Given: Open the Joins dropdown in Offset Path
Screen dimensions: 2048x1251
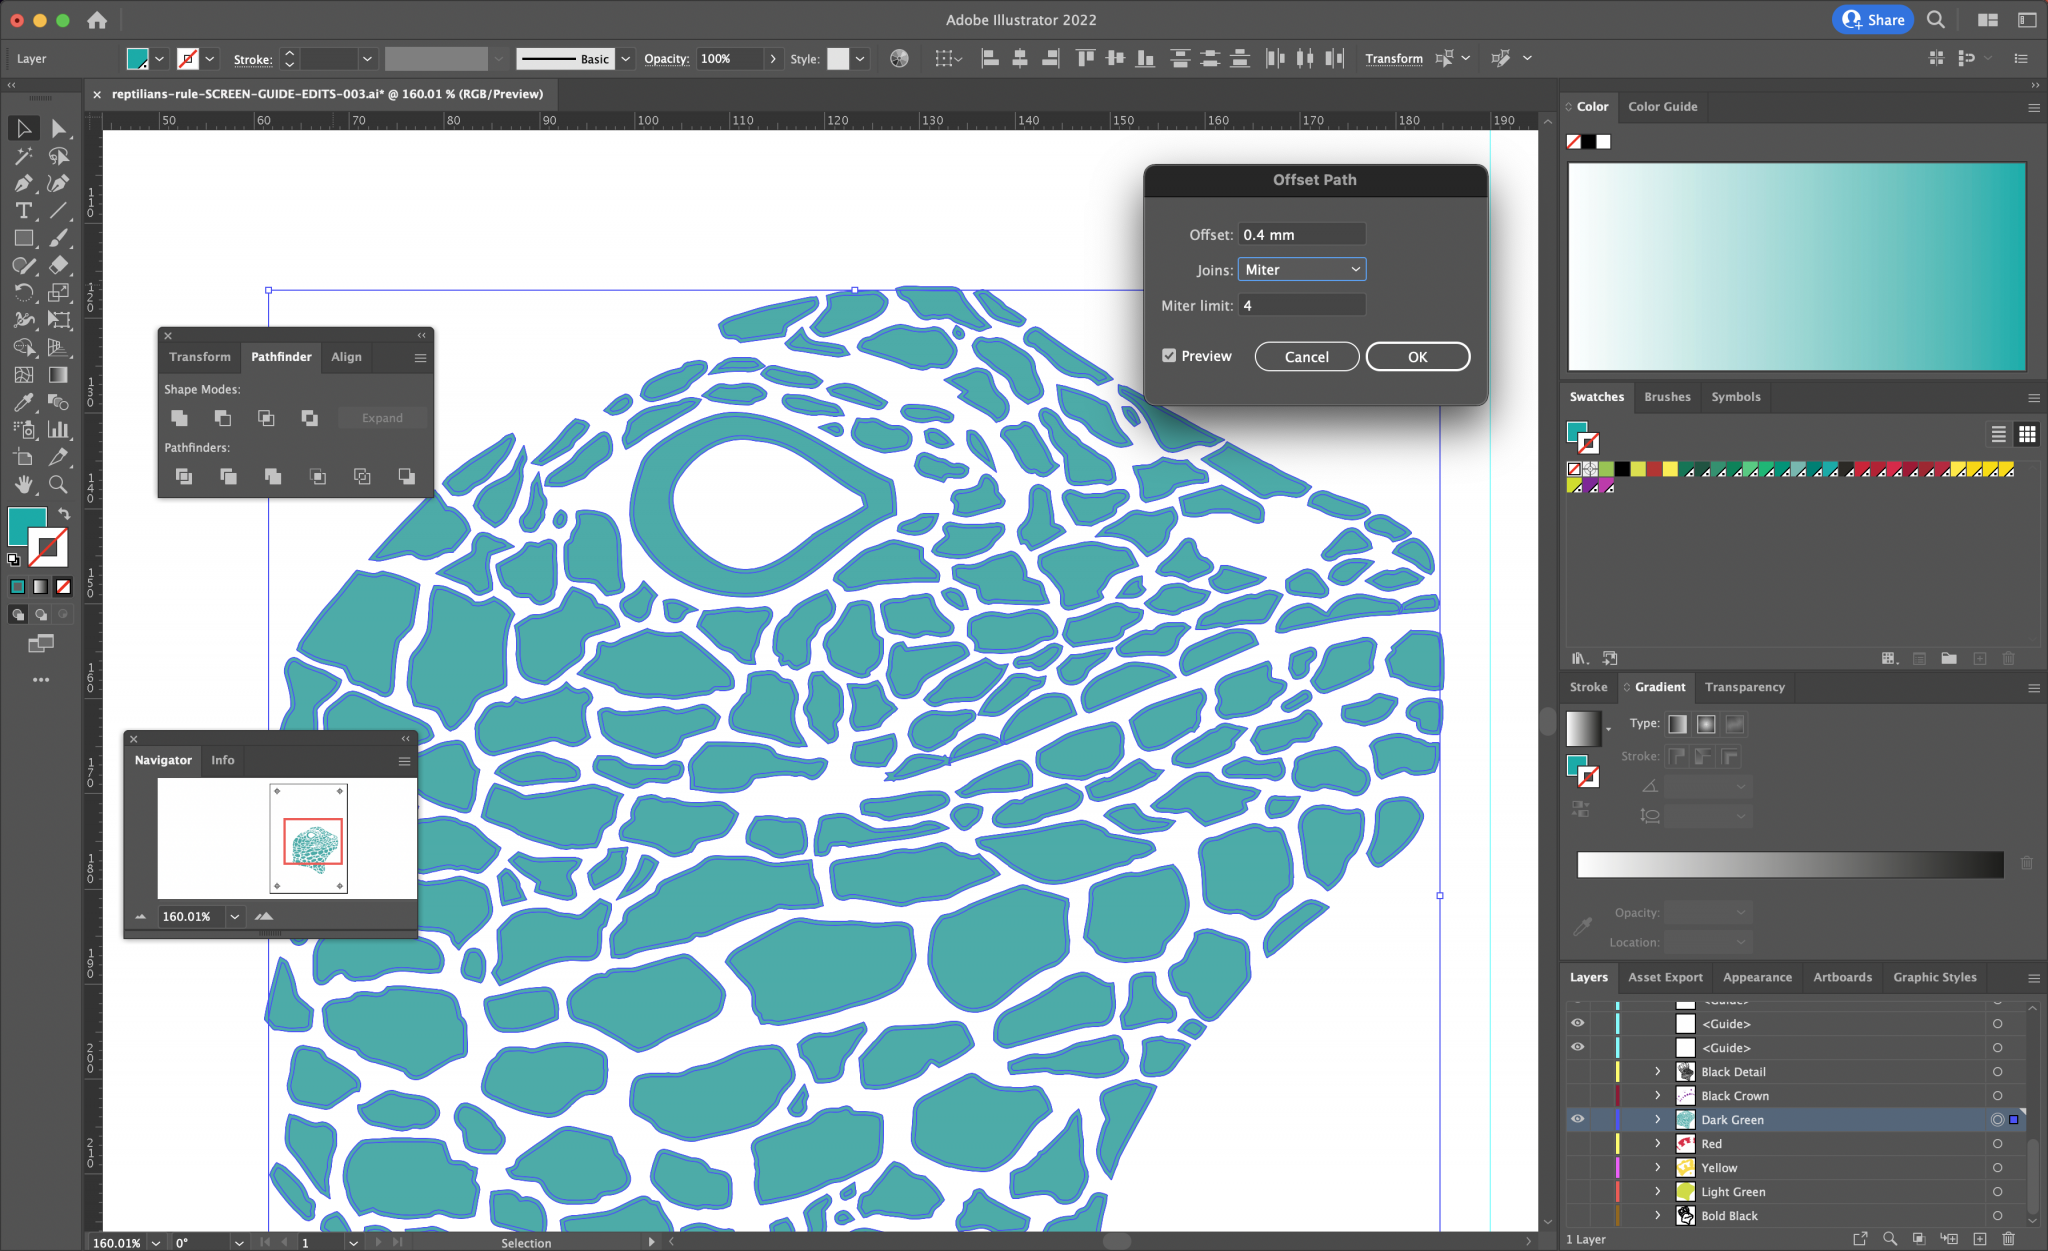Looking at the screenshot, I should coord(1302,269).
